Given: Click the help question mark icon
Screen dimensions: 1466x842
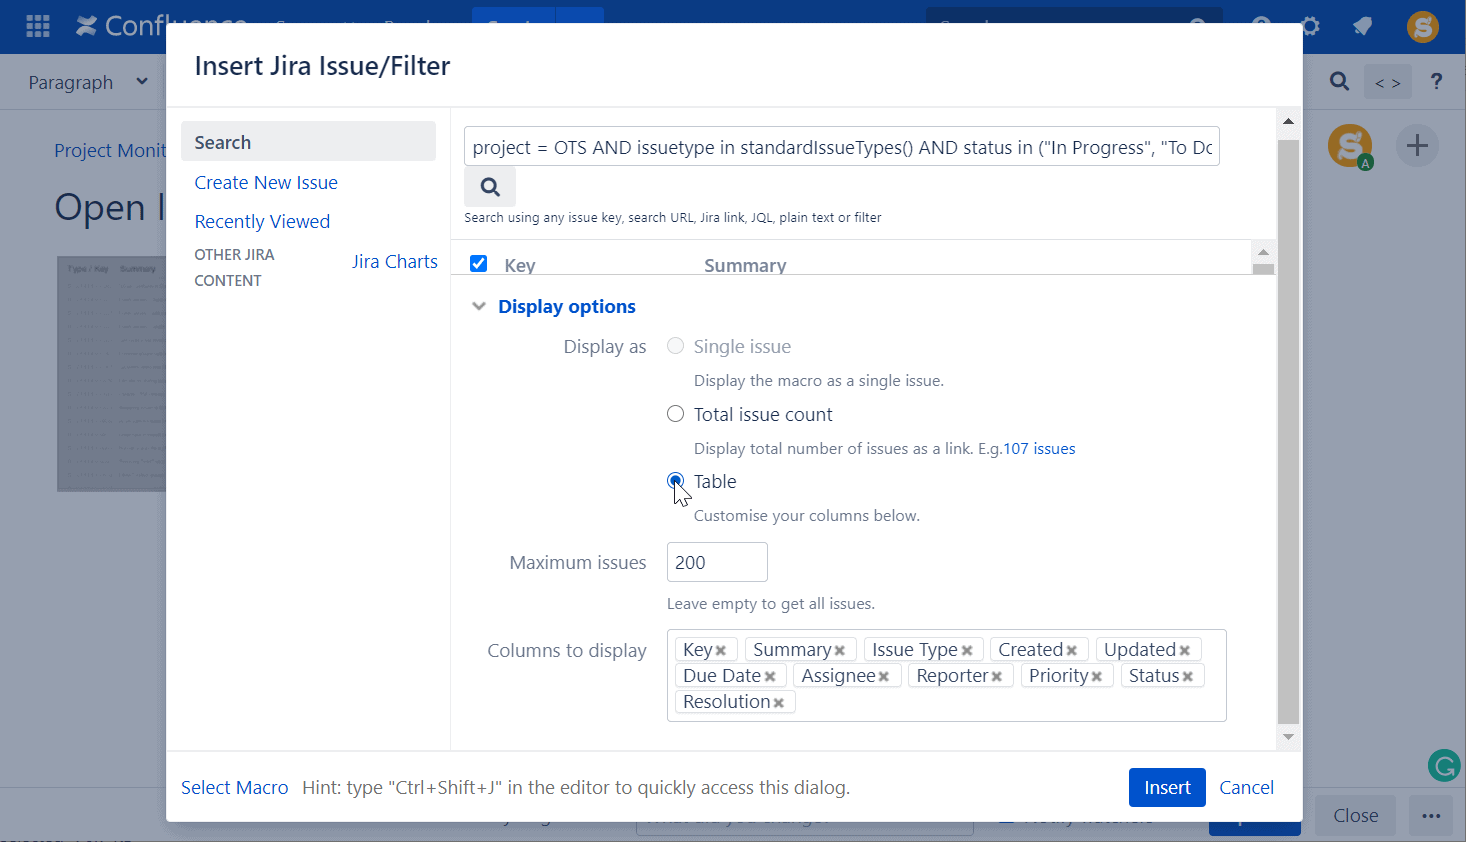Looking at the screenshot, I should pos(1436,81).
